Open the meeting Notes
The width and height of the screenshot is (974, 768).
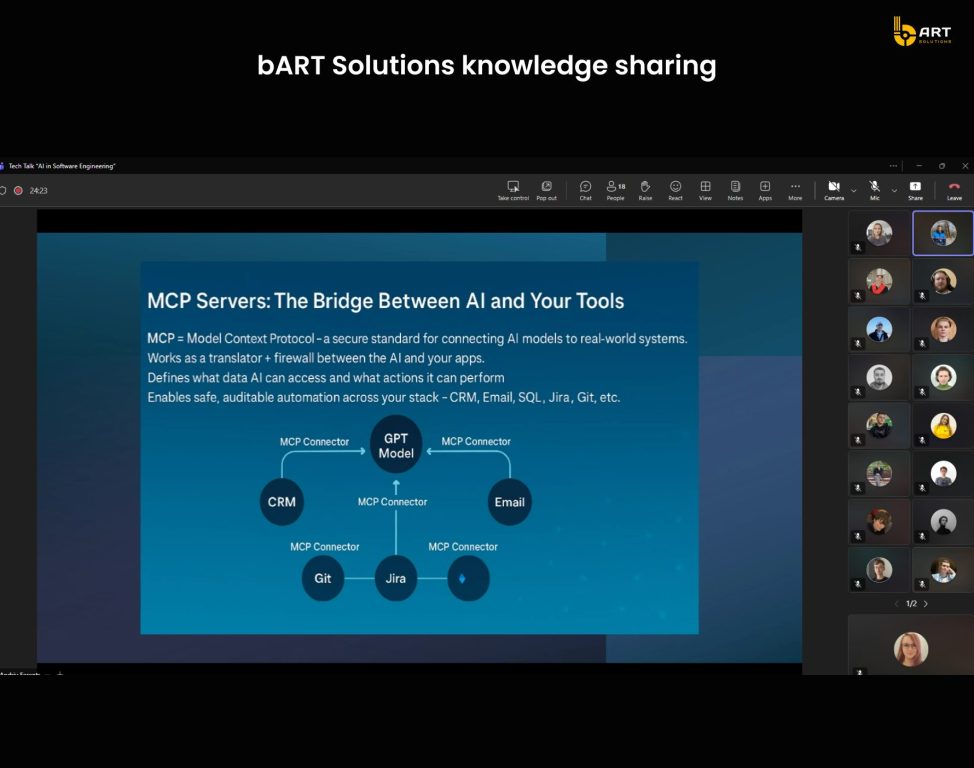[x=735, y=190]
